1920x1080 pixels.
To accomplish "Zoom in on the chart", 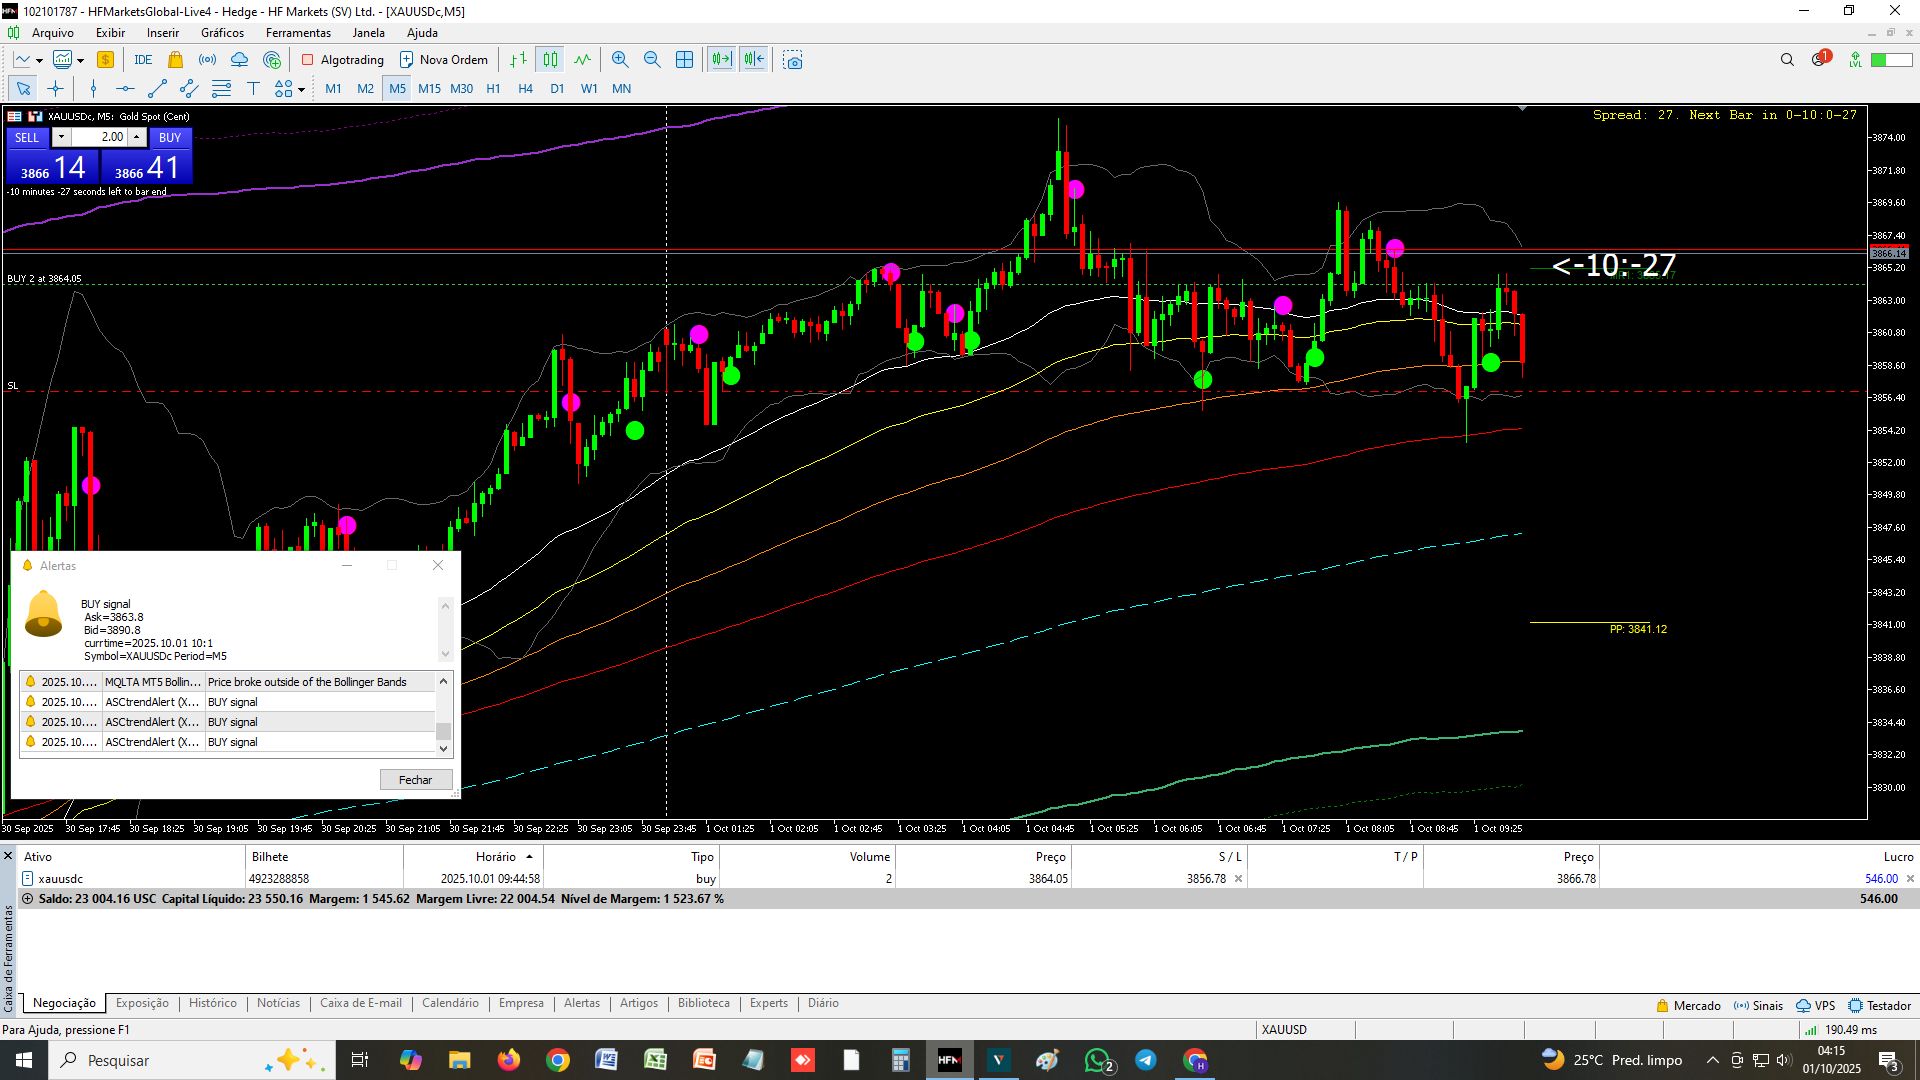I will click(x=620, y=60).
